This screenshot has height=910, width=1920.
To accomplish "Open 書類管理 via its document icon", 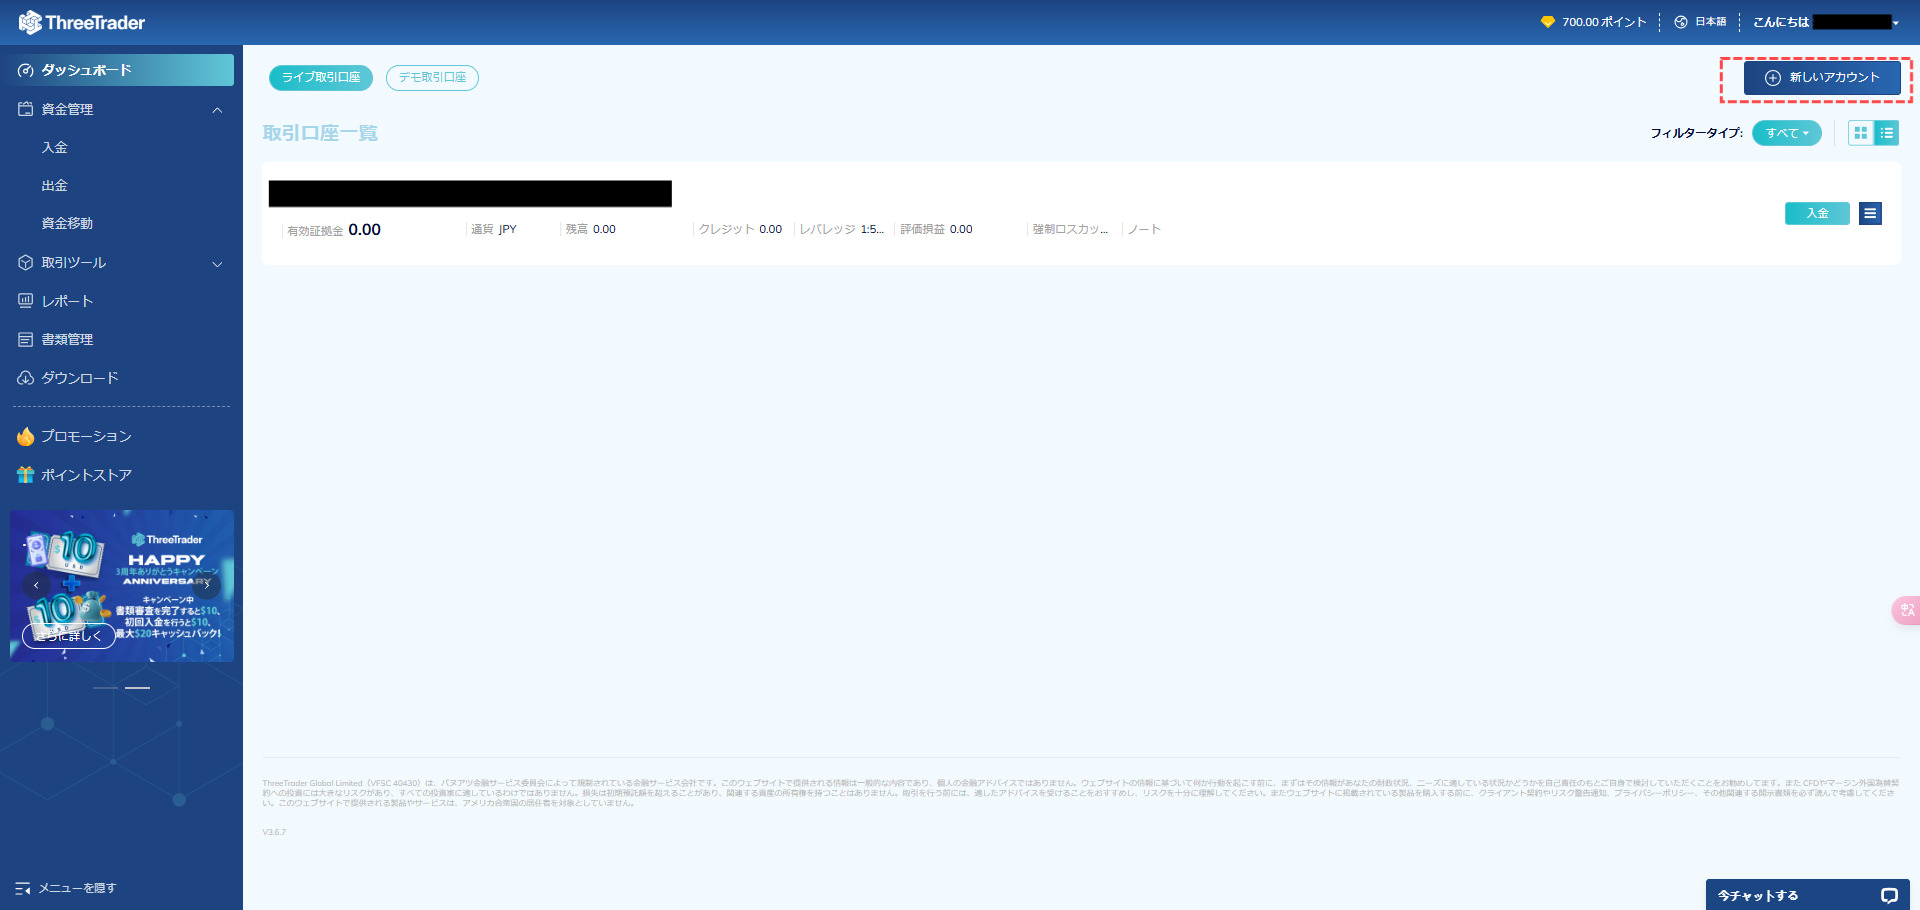I will (26, 339).
